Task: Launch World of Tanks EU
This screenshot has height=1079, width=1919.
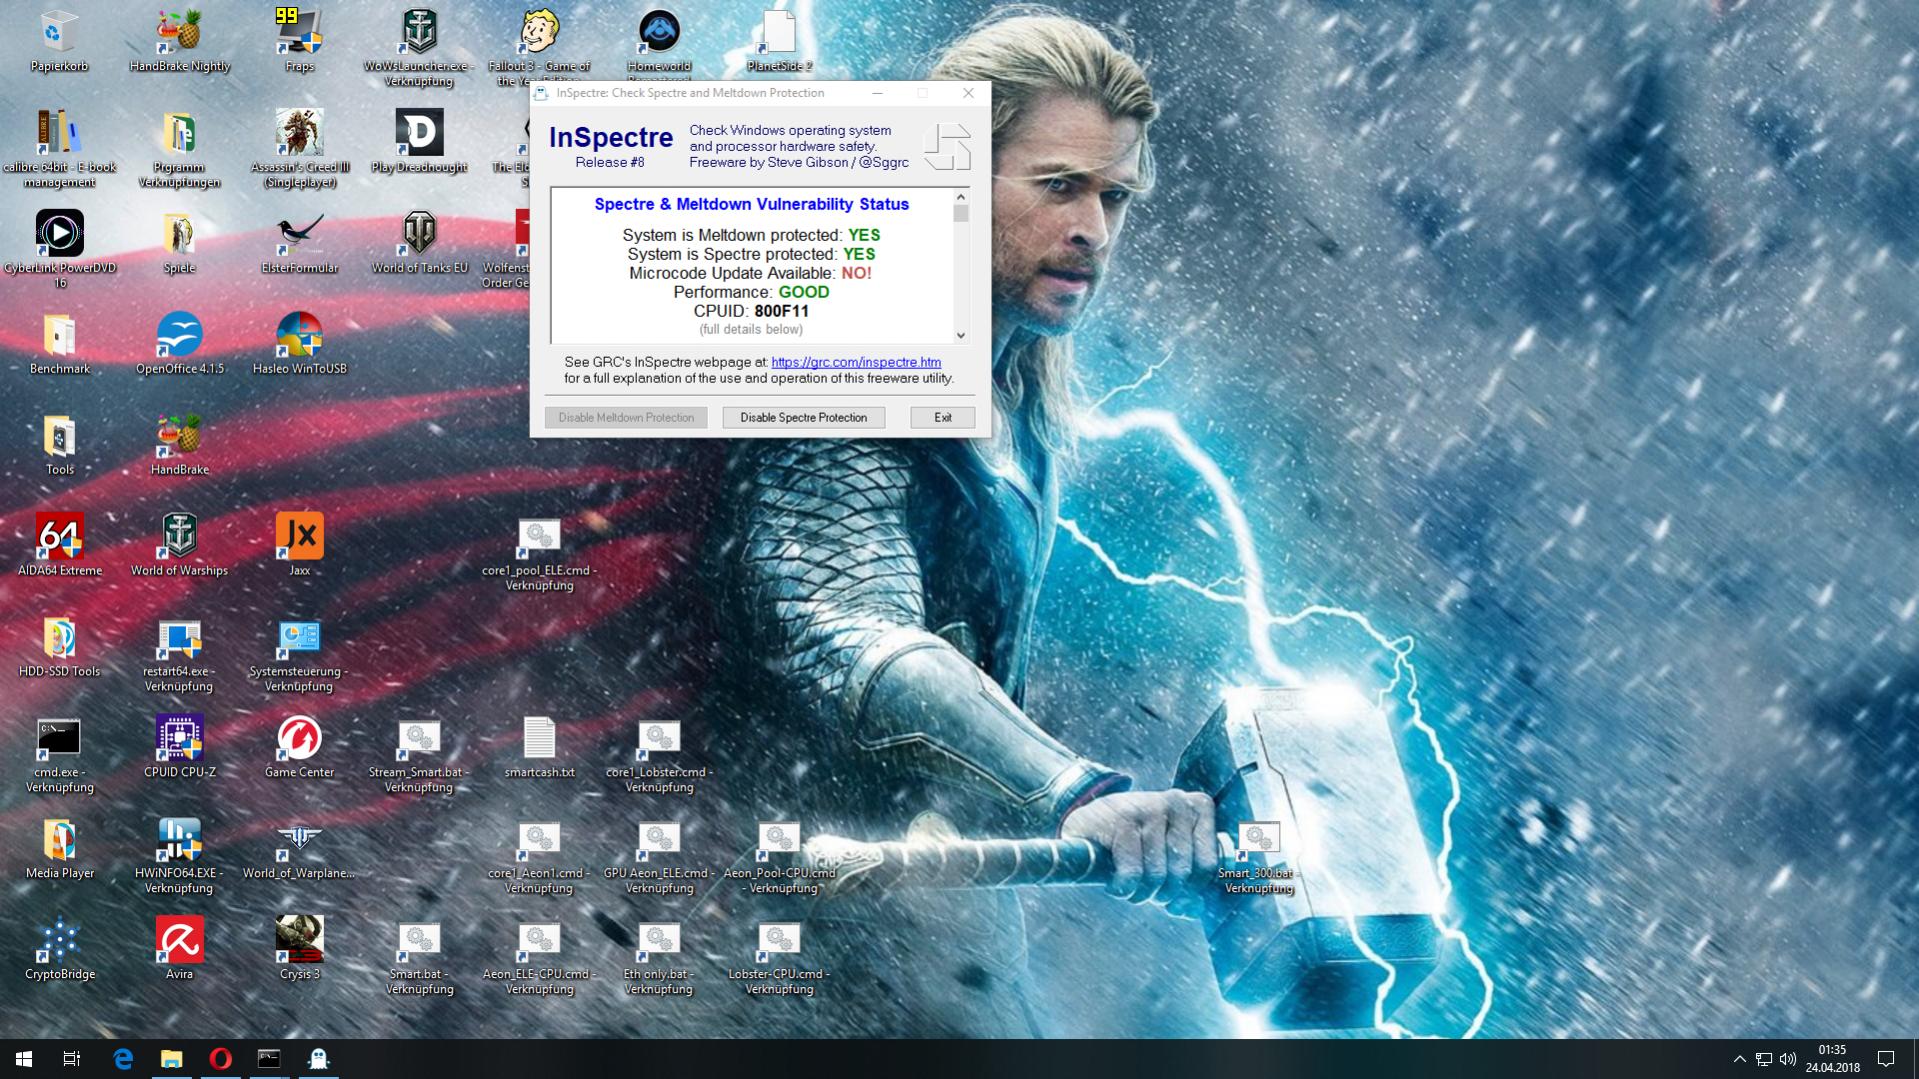Action: tap(419, 243)
